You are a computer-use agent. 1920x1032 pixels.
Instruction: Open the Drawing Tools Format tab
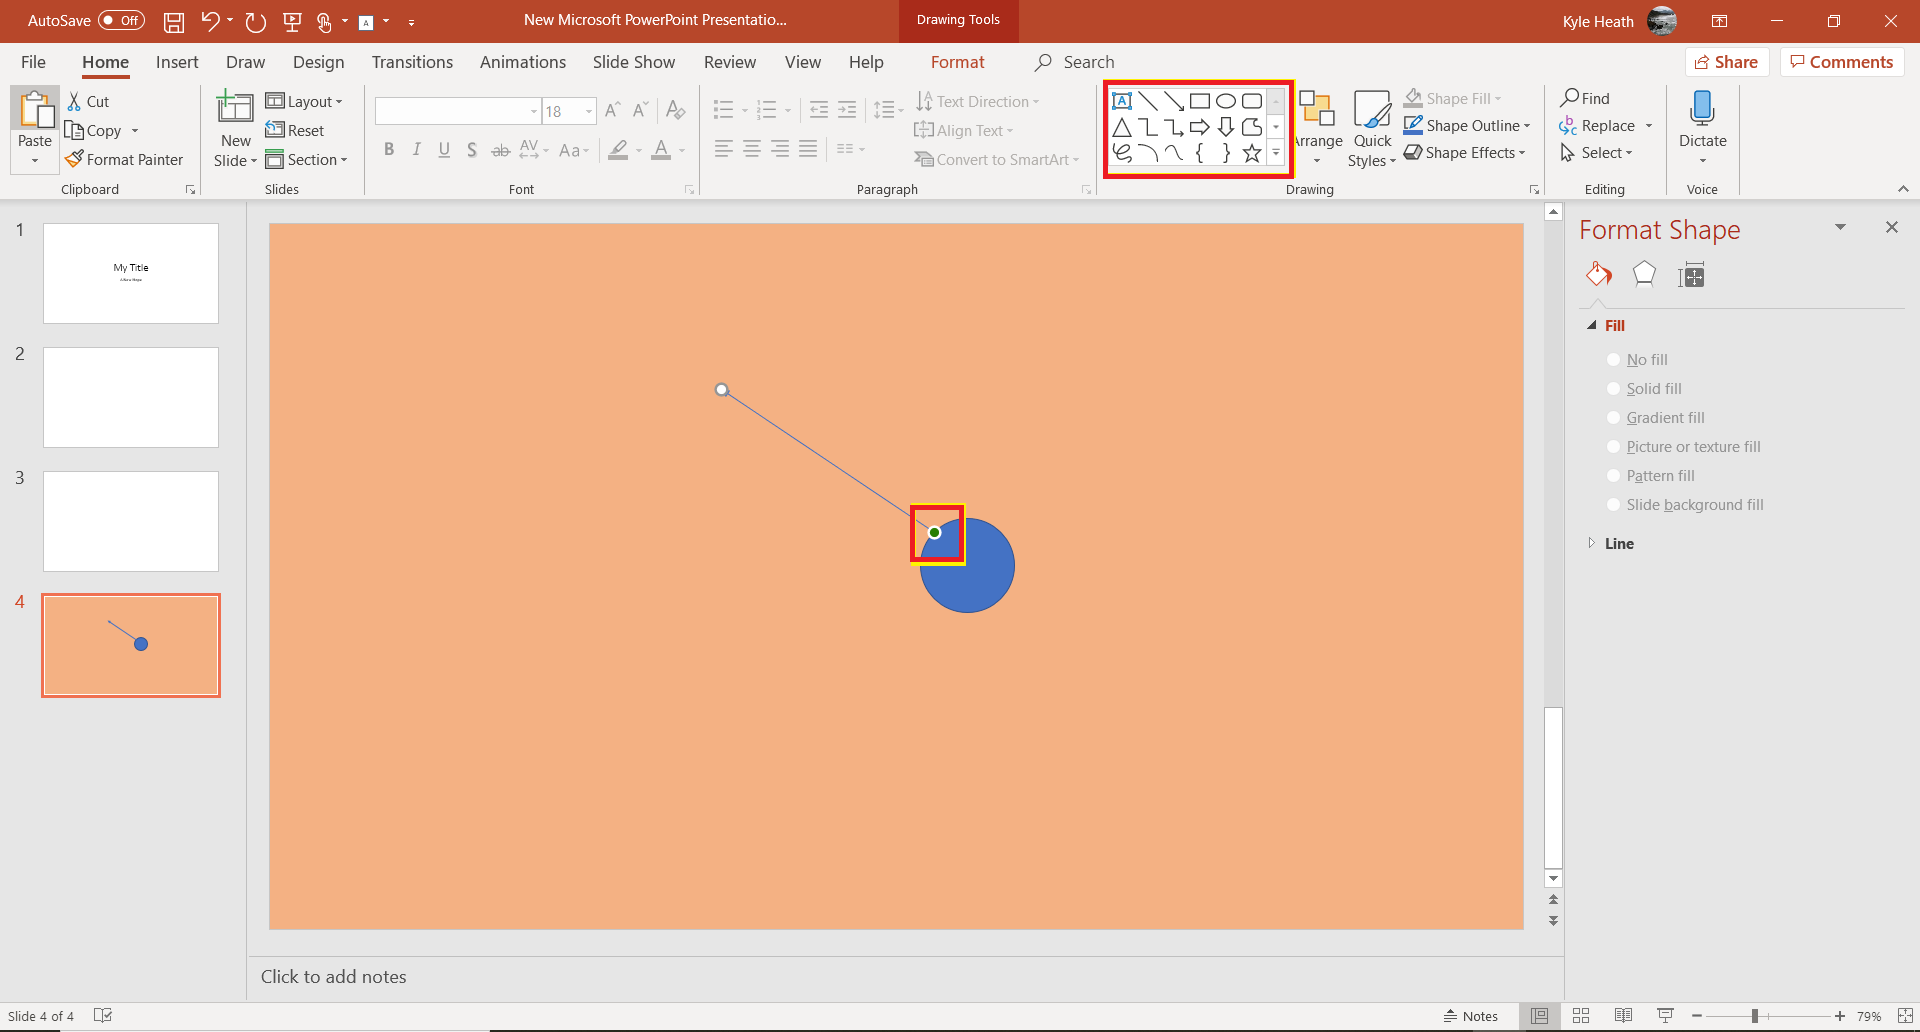(x=957, y=62)
